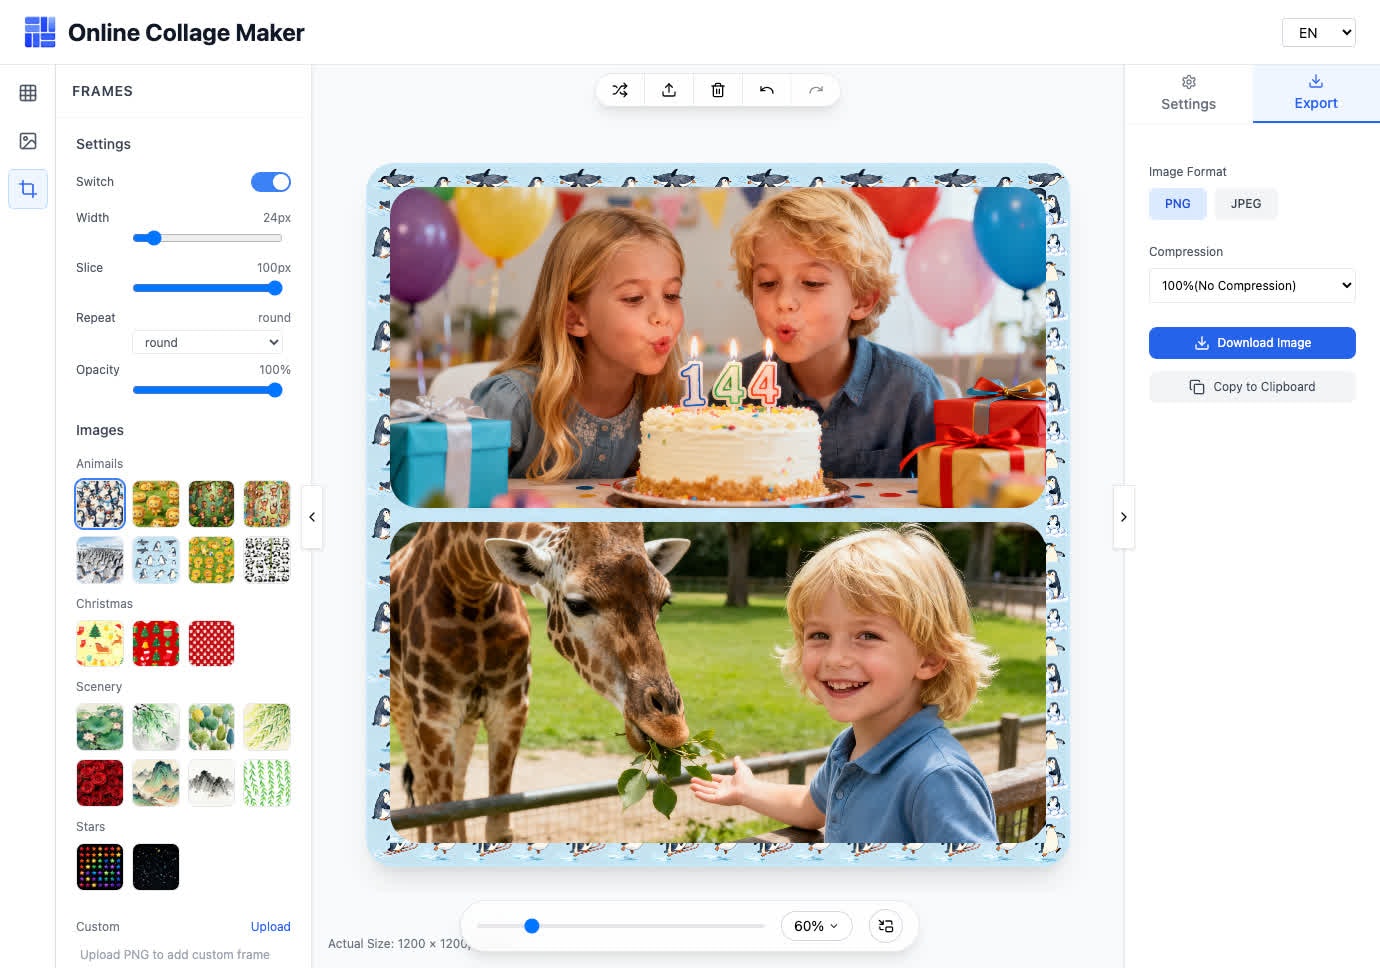
Task: Open the Repeat round dropdown
Action: click(207, 342)
